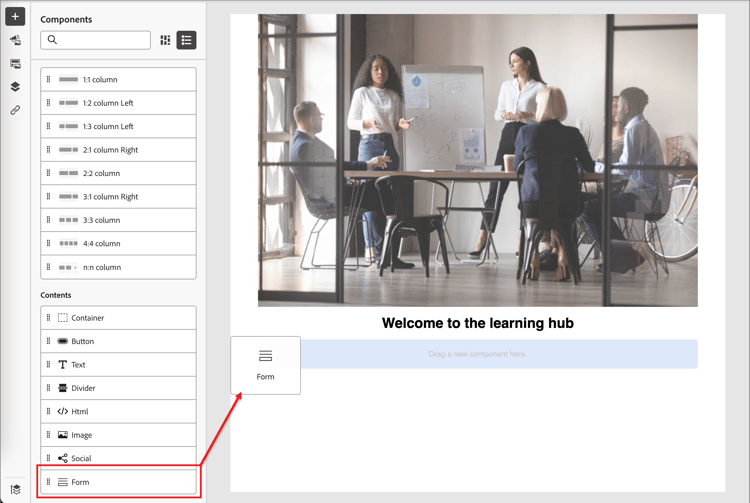Select the Image content component

pos(119,435)
